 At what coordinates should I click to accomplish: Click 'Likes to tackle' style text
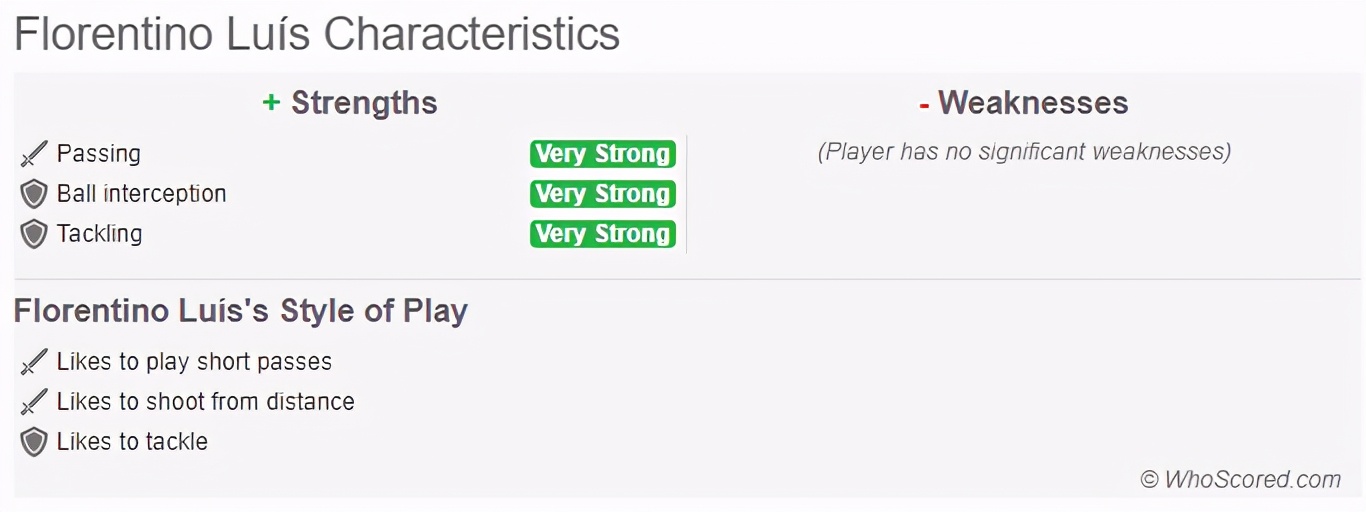132,442
